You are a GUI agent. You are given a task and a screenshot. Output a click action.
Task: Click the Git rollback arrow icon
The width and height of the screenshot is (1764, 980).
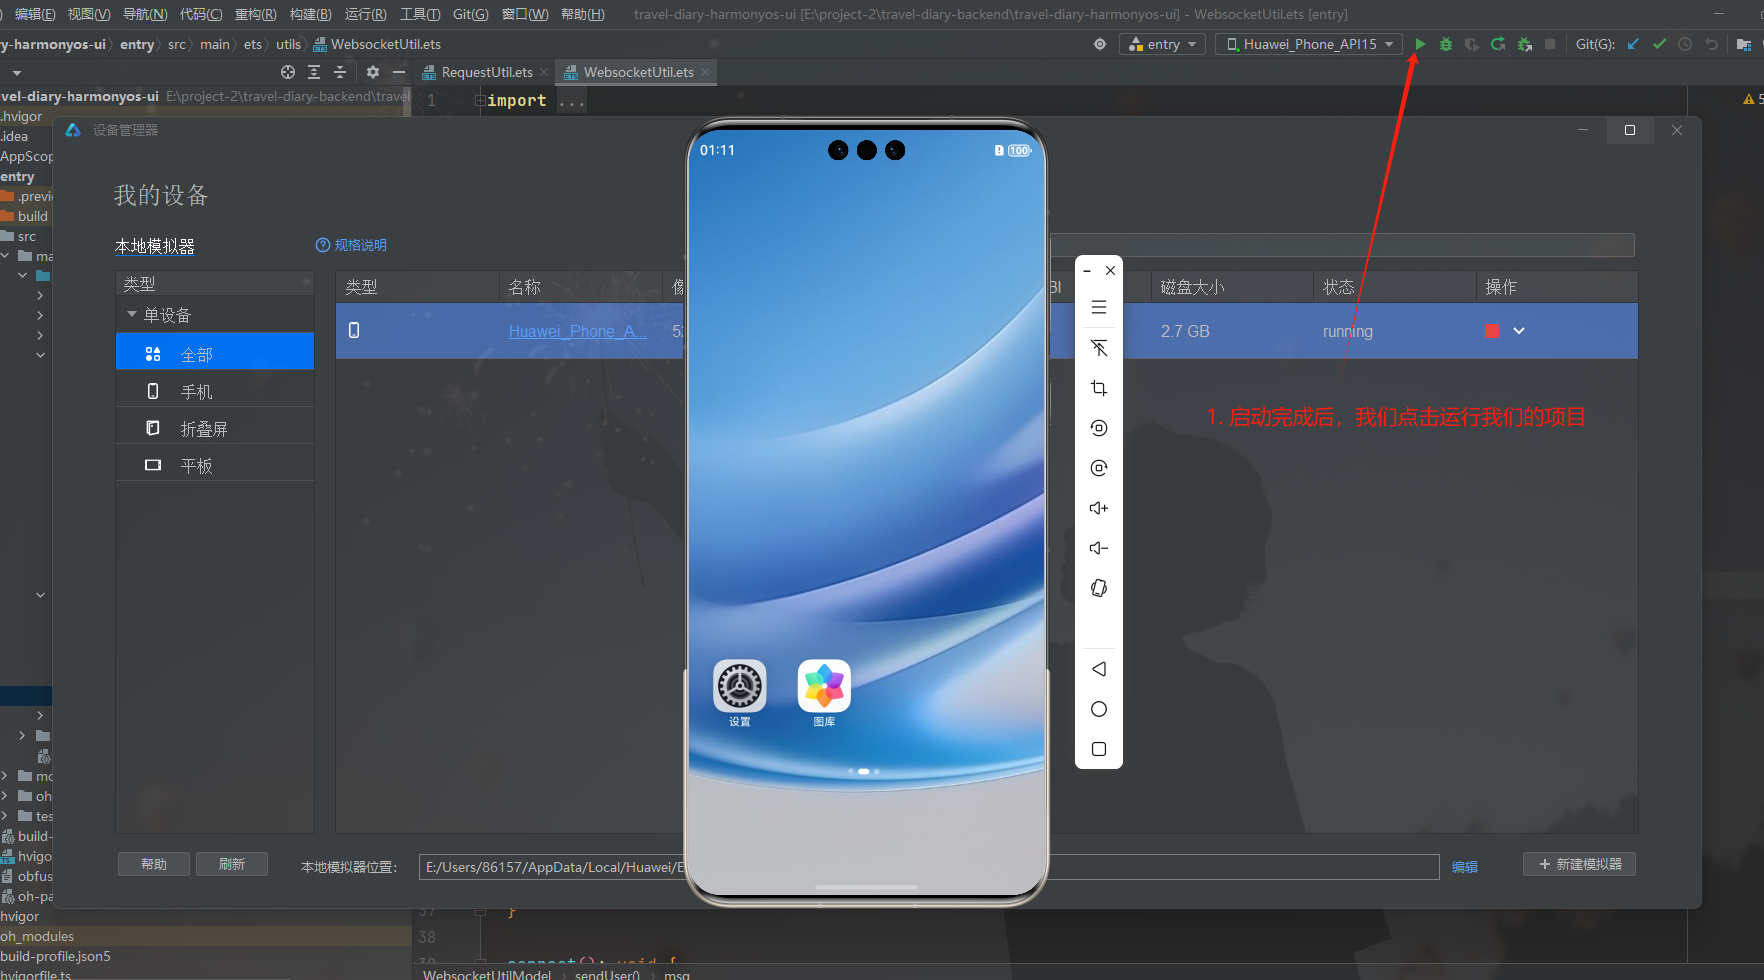pos(1711,44)
